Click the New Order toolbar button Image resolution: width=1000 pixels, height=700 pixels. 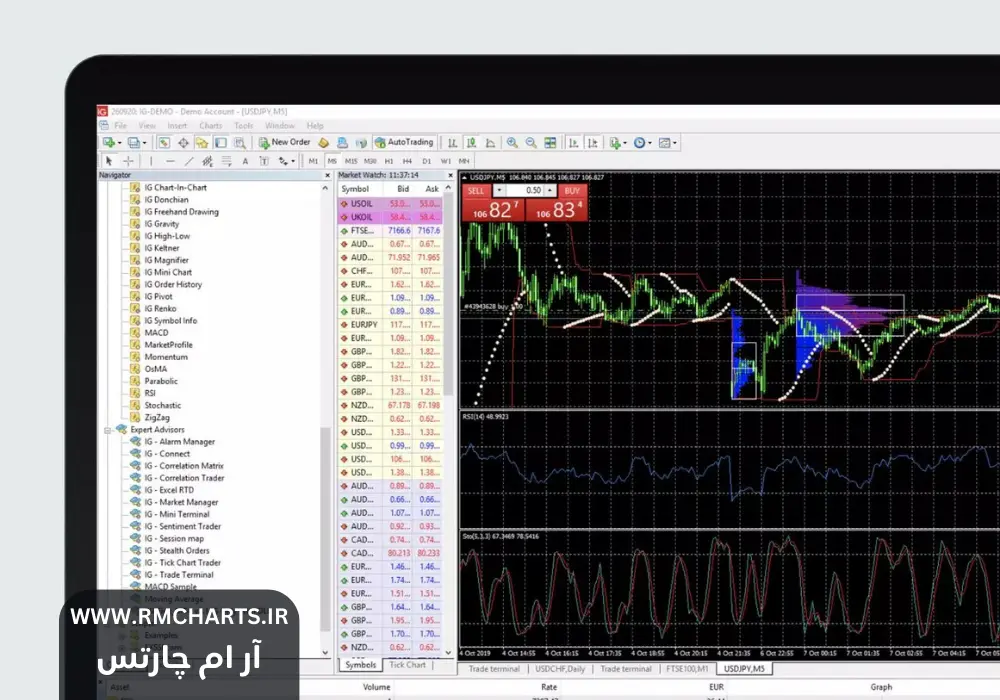(285, 143)
